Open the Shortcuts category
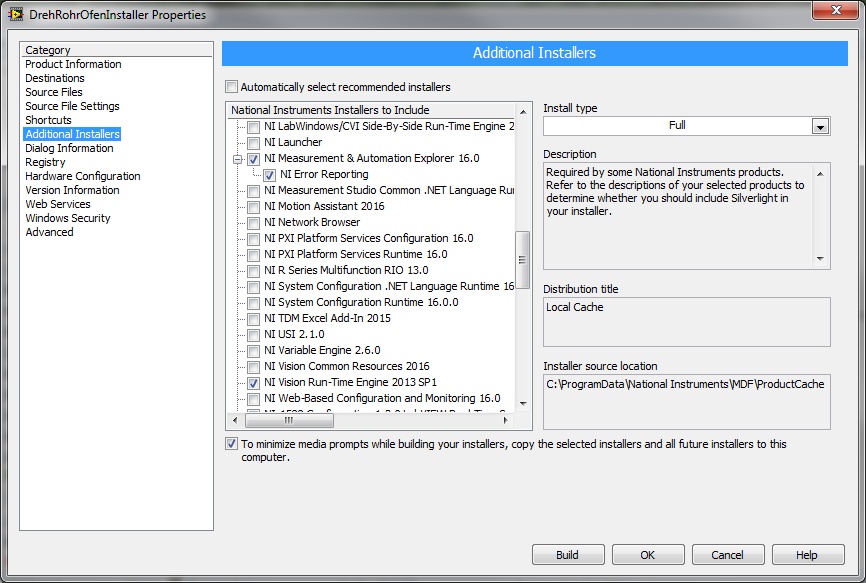Screen dimensions: 866x583 pos(48,120)
